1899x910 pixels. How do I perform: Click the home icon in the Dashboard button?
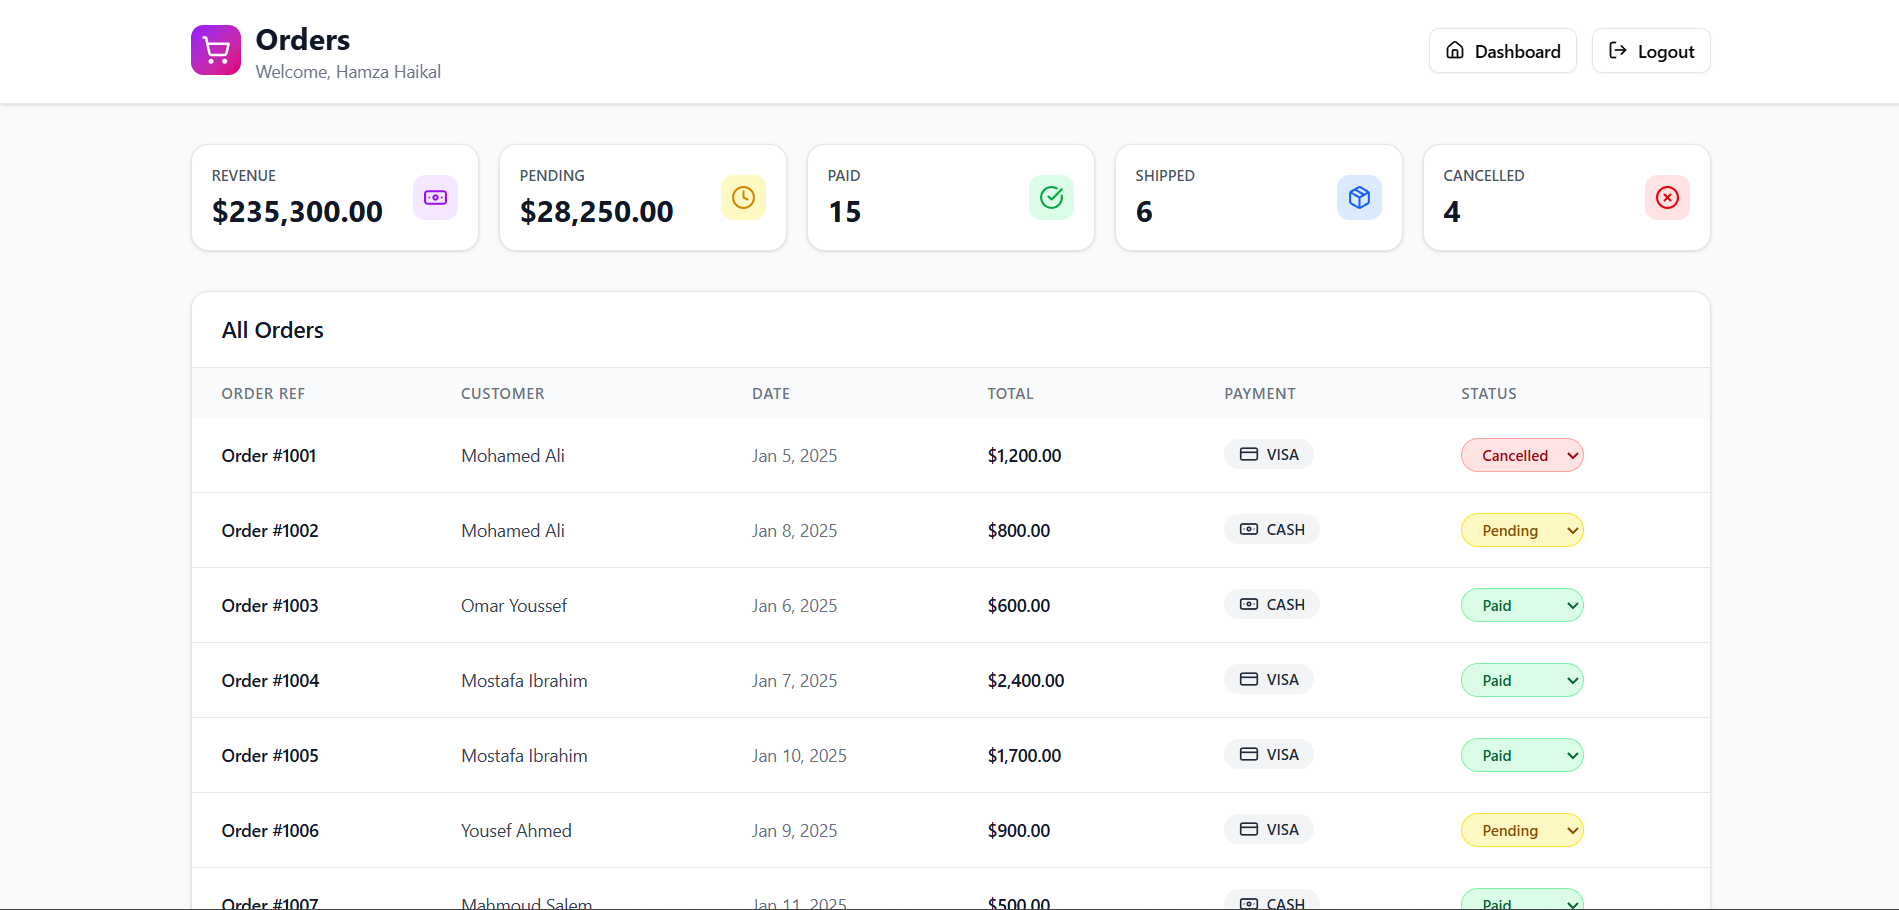tap(1455, 50)
